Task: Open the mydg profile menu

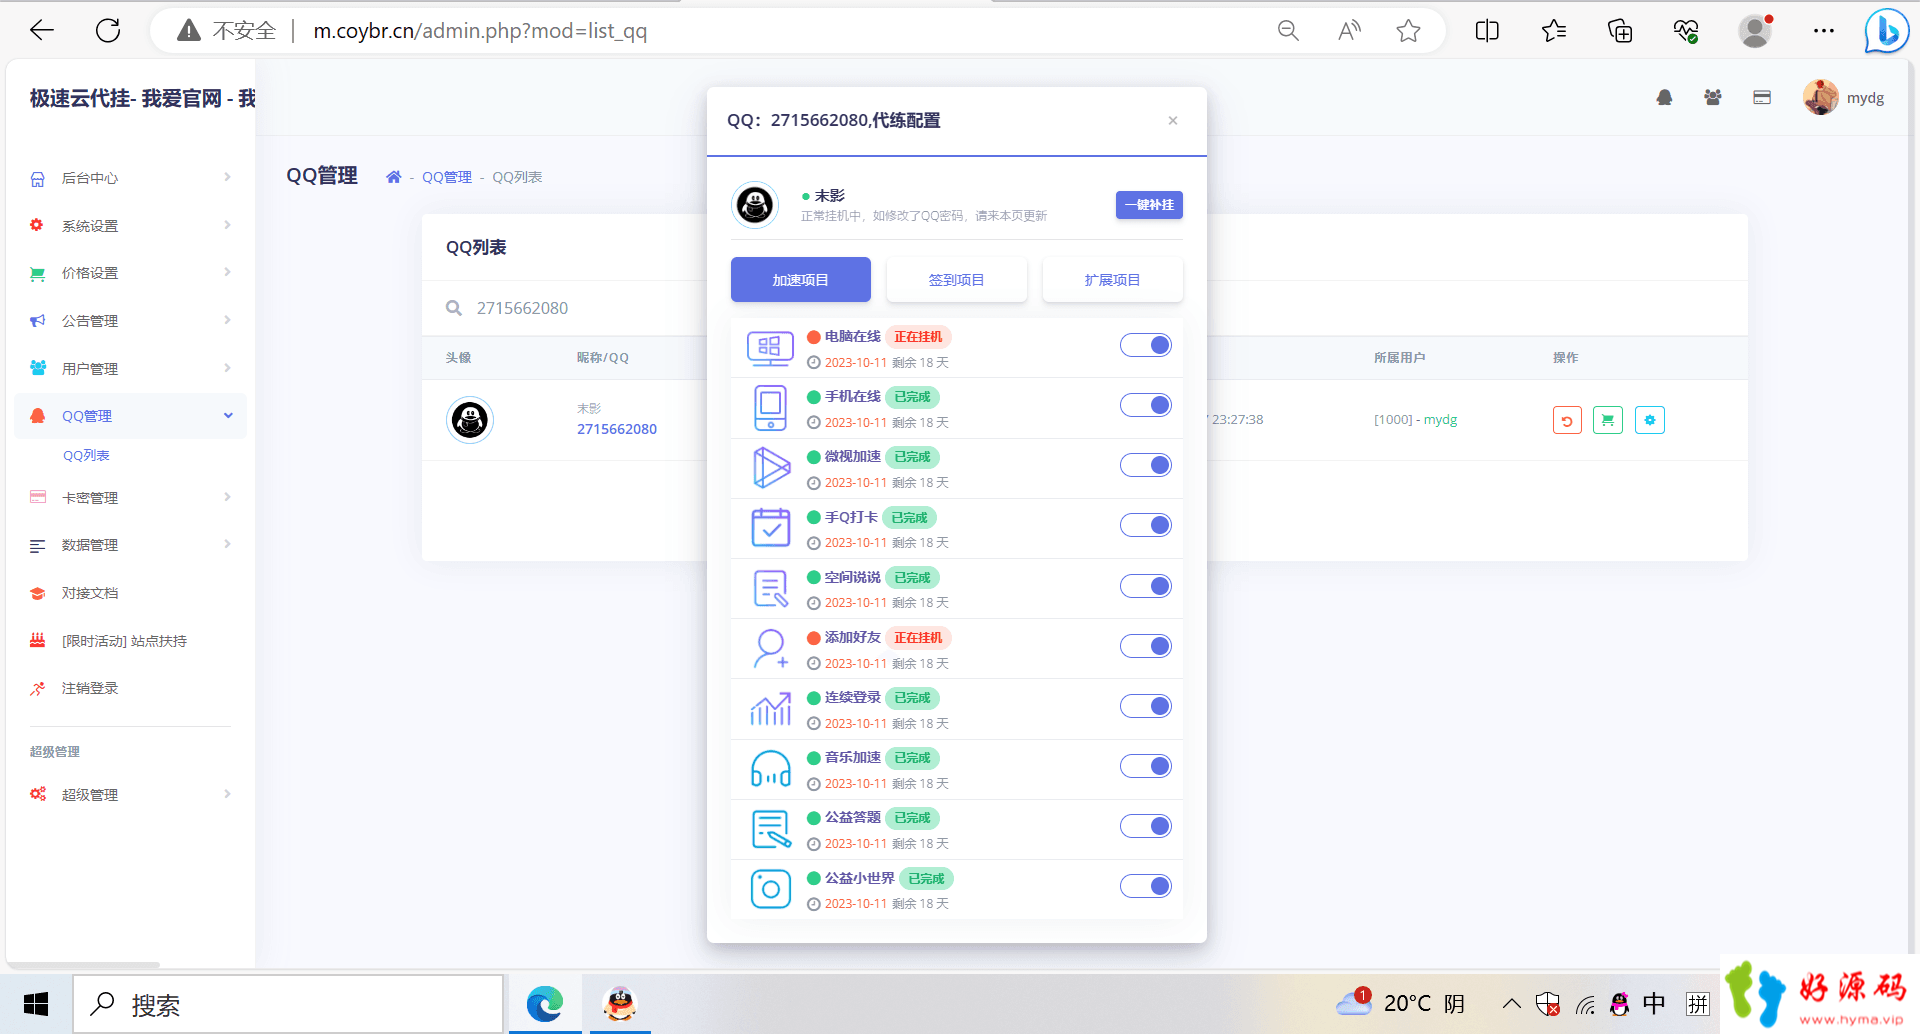Action: (1843, 97)
